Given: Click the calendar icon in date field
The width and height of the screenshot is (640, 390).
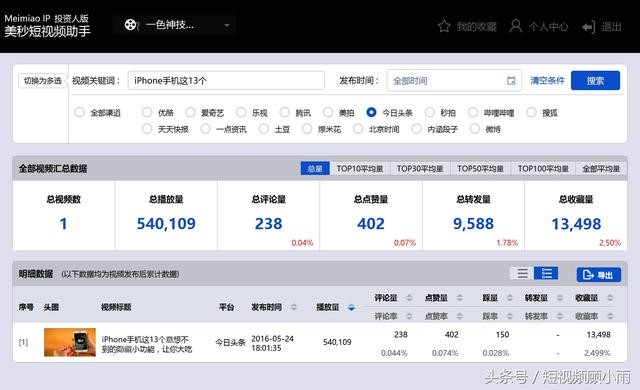Looking at the screenshot, I should pos(511,81).
